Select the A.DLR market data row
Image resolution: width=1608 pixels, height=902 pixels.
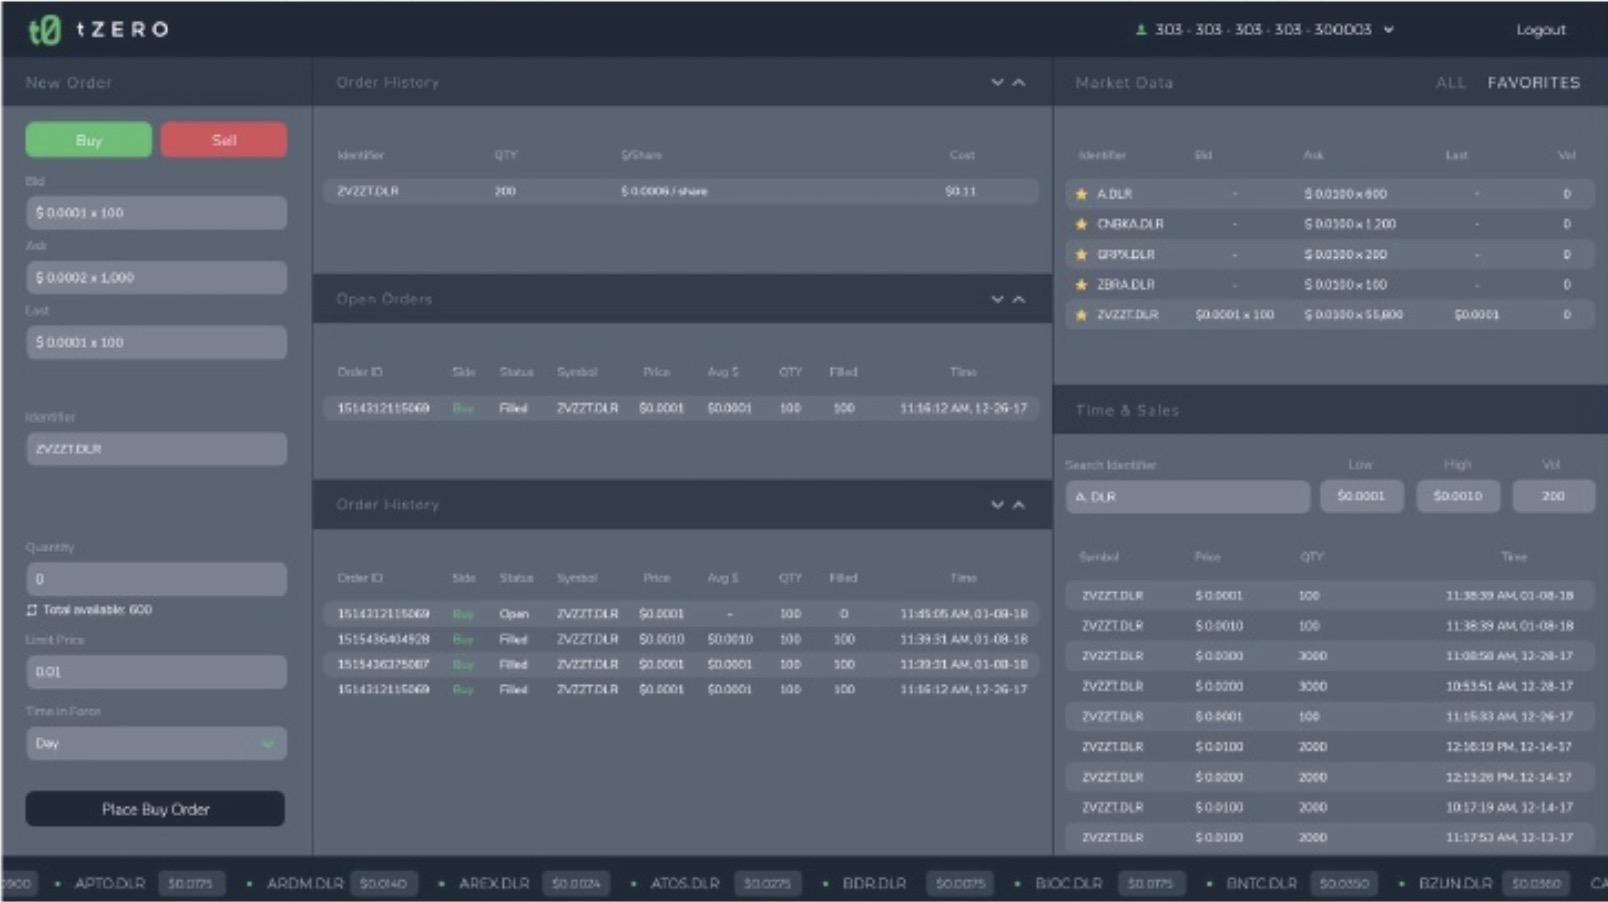(1329, 194)
